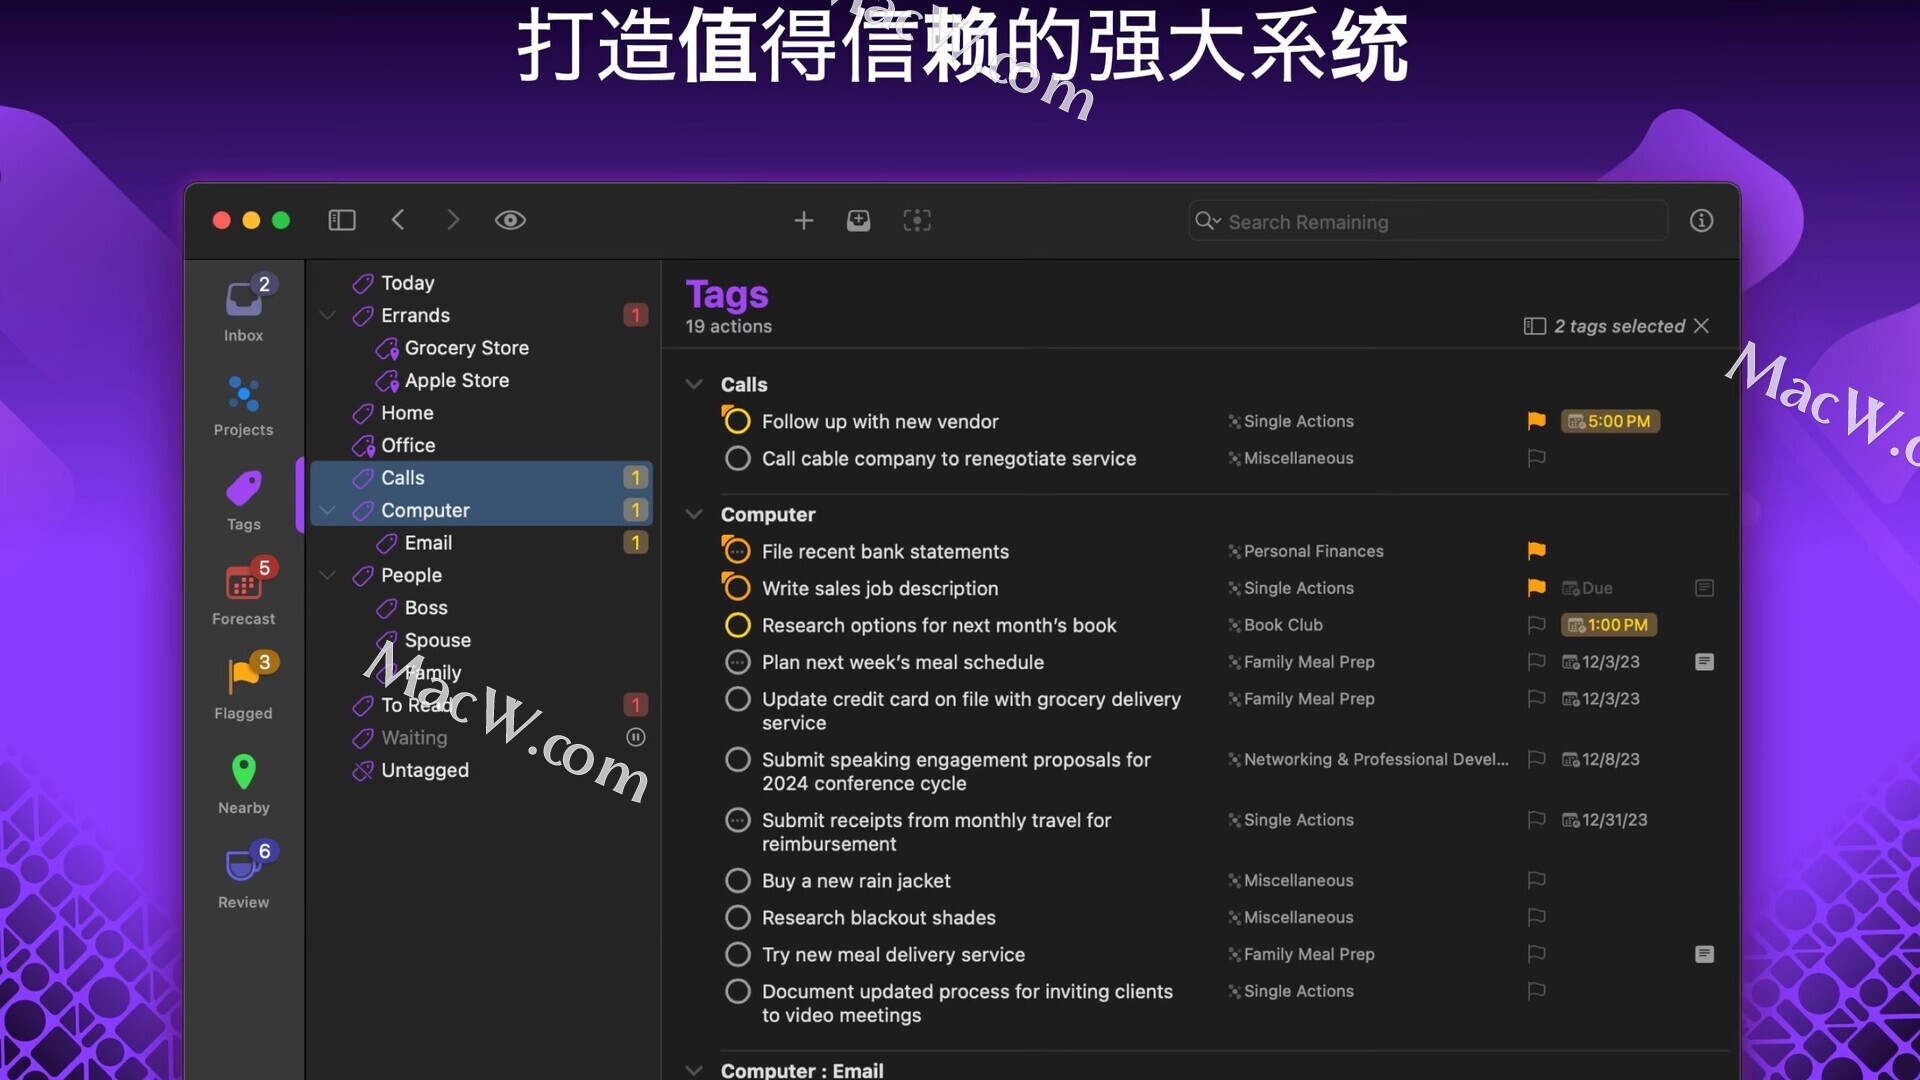Image resolution: width=1920 pixels, height=1080 pixels.
Task: Click the Quick Entry inbox-plus icon
Action: [x=858, y=220]
